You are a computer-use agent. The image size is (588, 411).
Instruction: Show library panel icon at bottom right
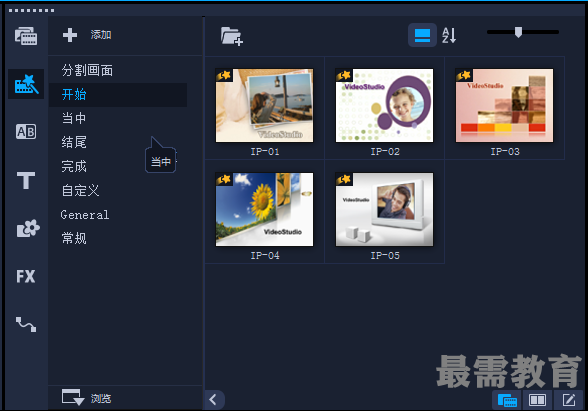(x=507, y=400)
